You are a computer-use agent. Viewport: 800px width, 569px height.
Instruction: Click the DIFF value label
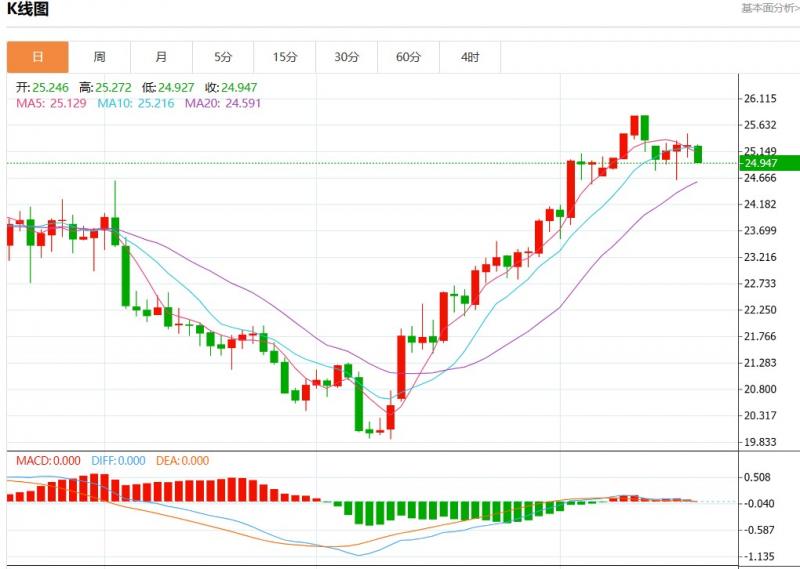pos(118,461)
